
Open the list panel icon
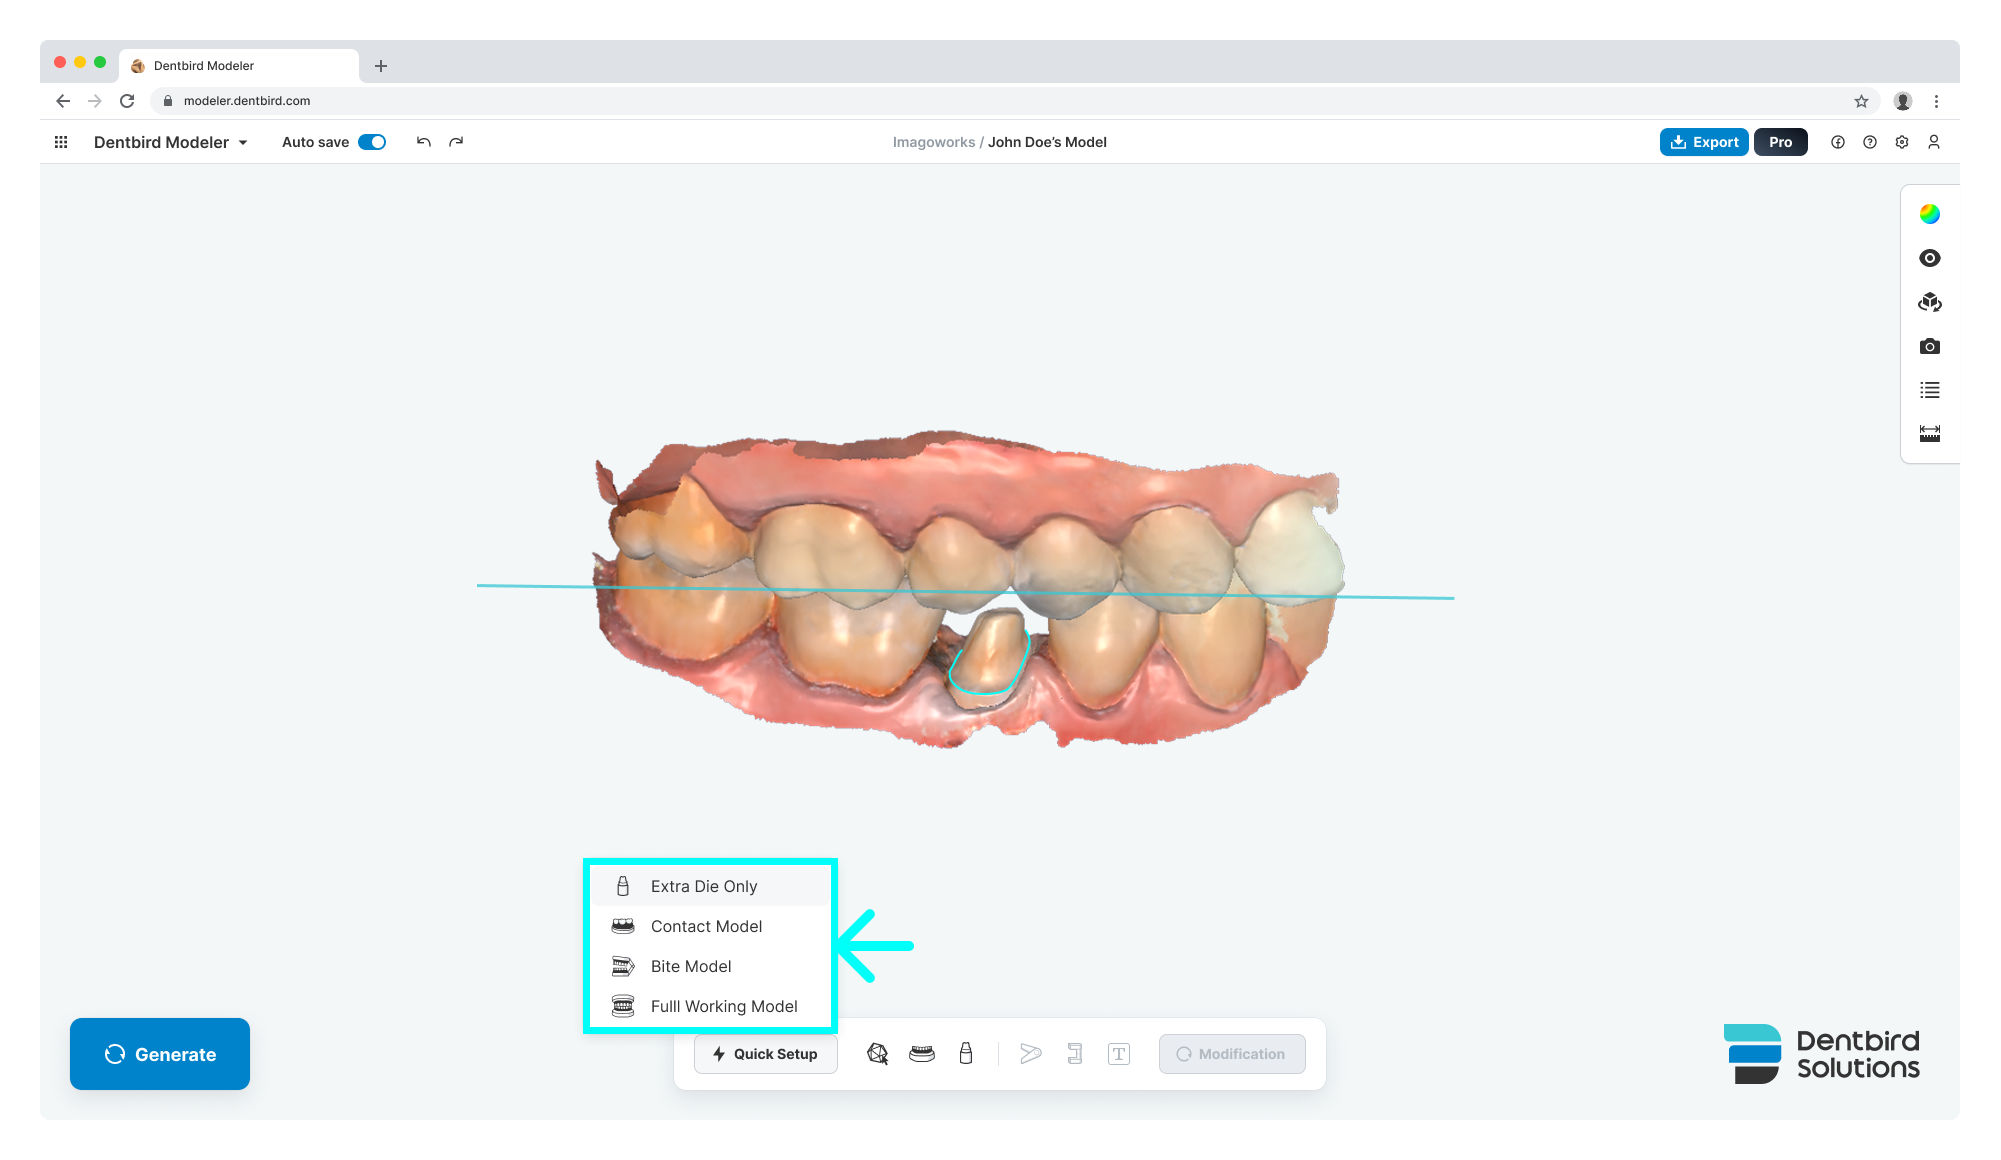click(1929, 390)
